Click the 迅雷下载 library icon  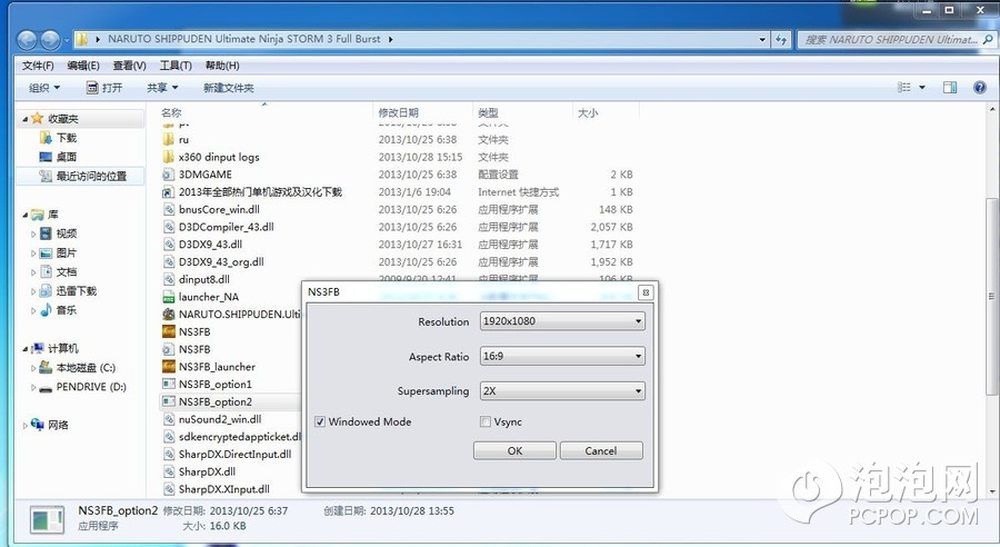(x=46, y=291)
